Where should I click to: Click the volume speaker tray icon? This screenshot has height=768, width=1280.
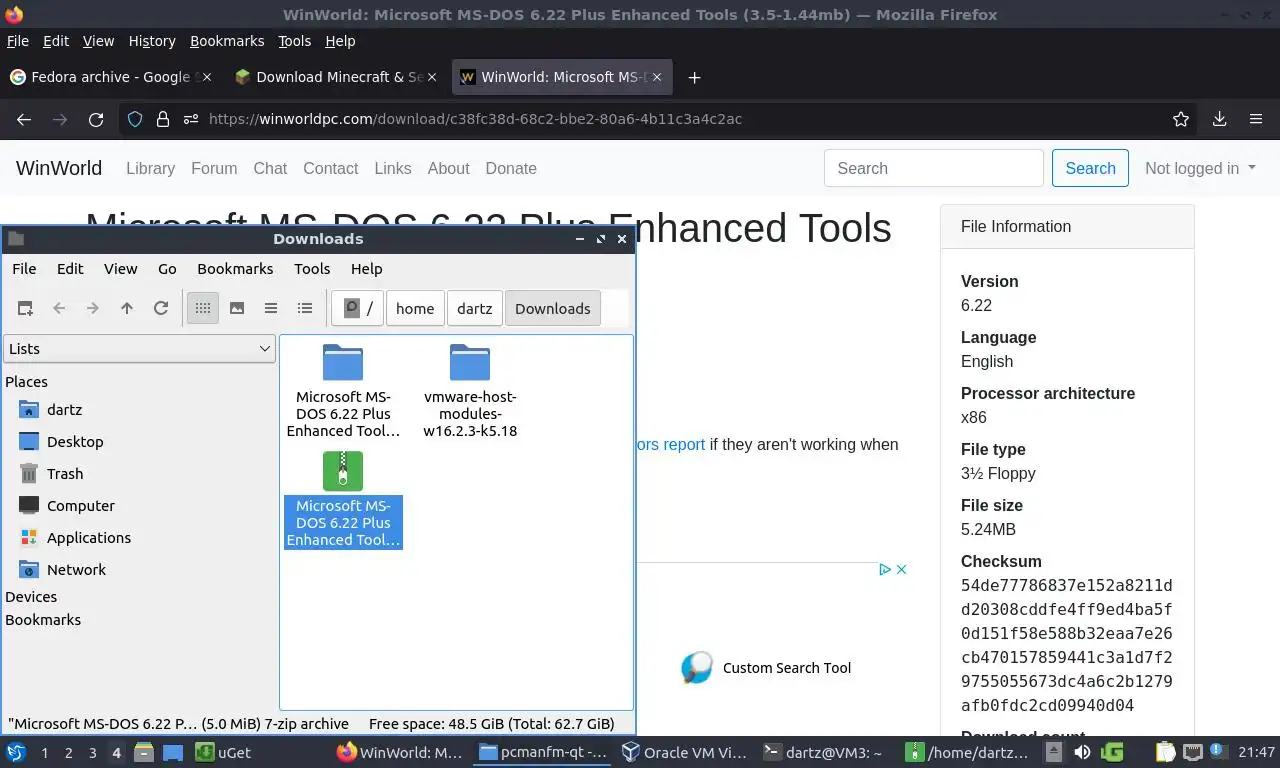(1082, 752)
